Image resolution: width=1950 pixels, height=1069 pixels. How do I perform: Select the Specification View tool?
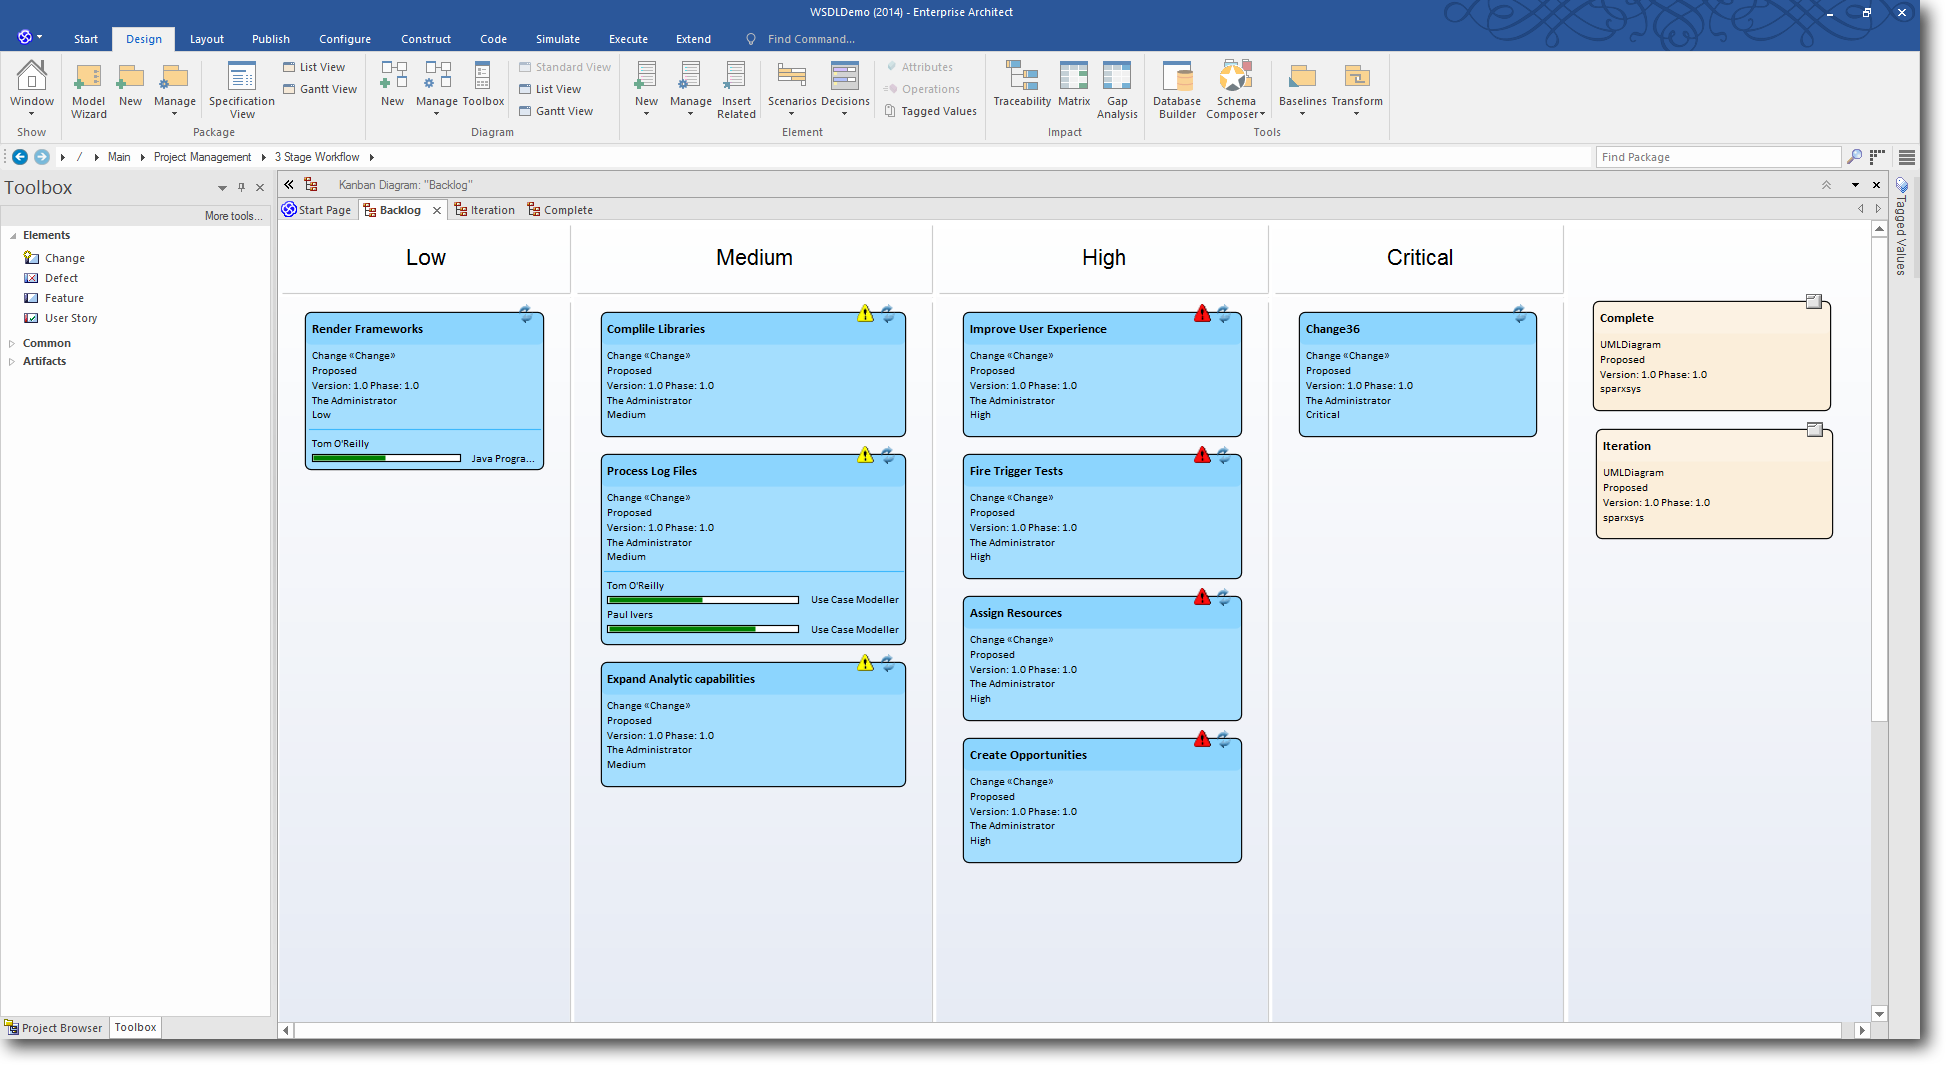[x=240, y=90]
